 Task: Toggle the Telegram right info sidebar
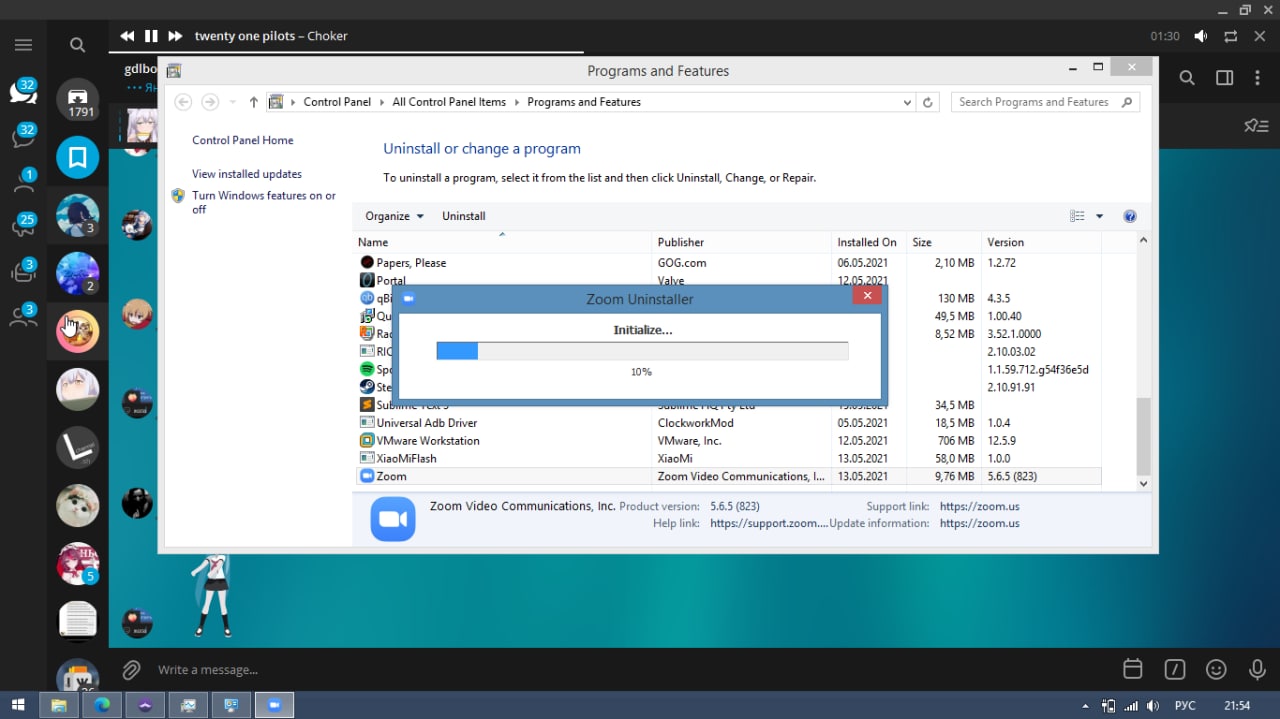pos(1224,78)
